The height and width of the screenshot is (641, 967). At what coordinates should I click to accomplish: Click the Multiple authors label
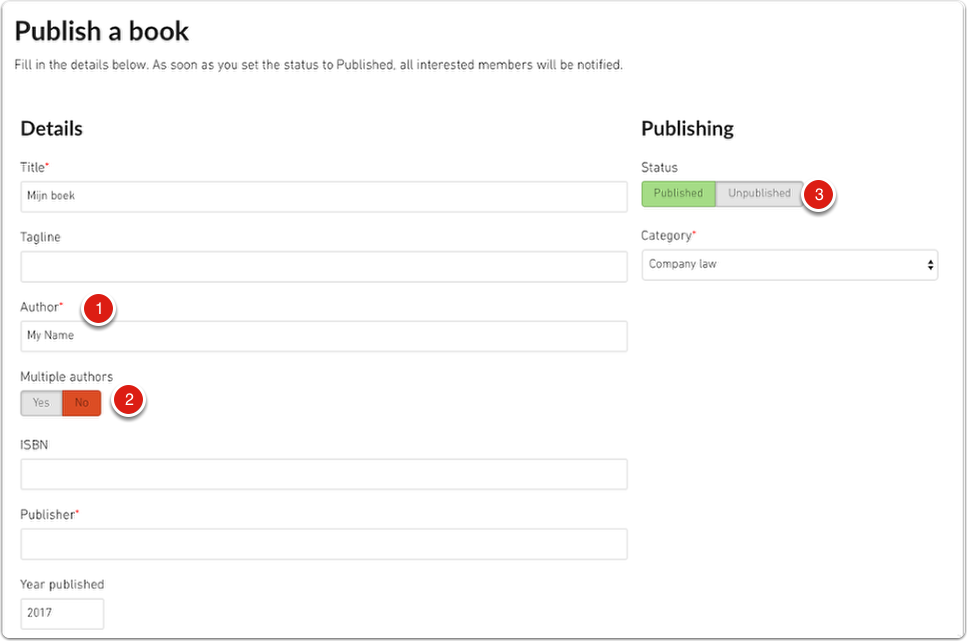pyautogui.click(x=67, y=377)
